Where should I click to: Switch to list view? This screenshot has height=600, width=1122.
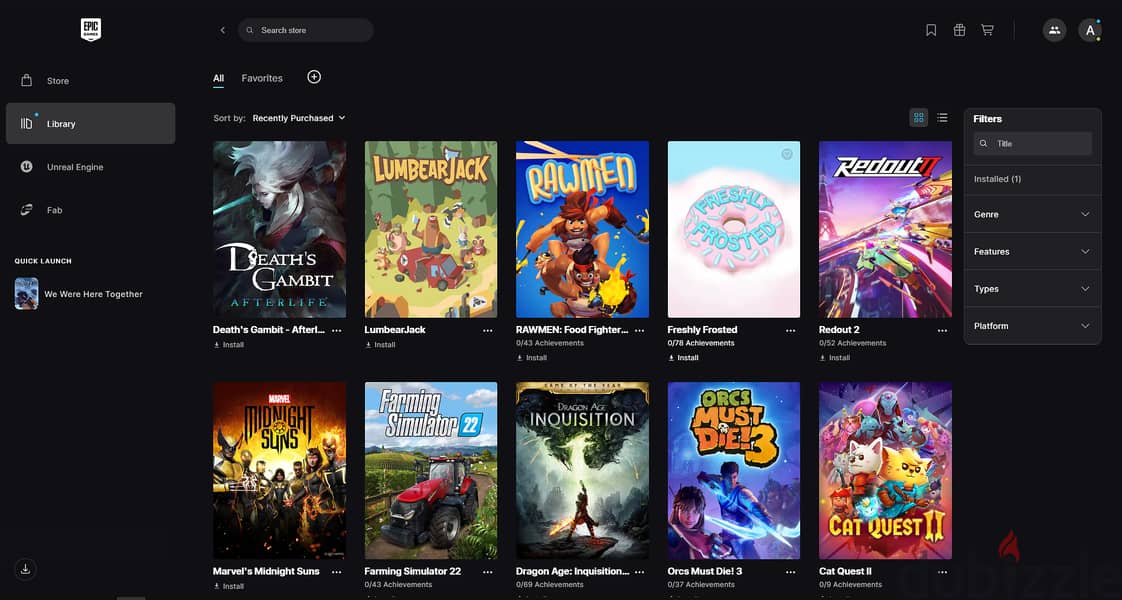click(x=942, y=118)
